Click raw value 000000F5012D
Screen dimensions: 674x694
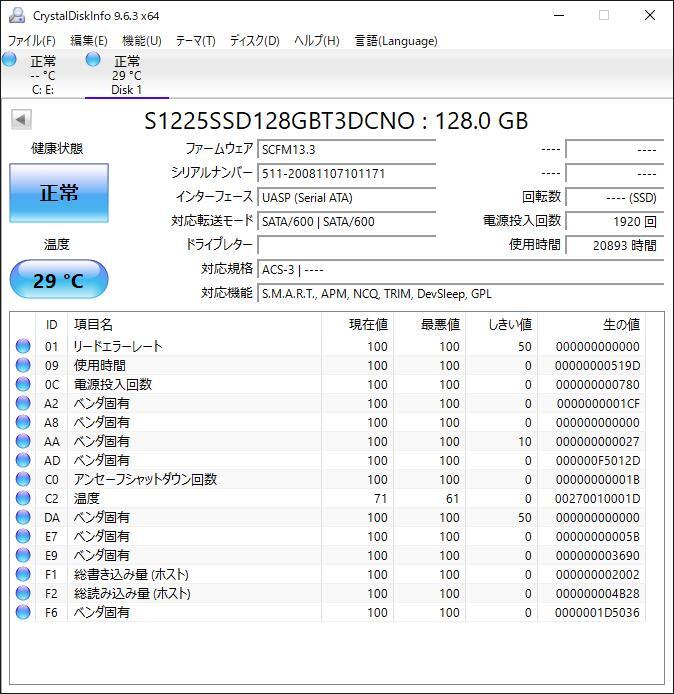[598, 461]
